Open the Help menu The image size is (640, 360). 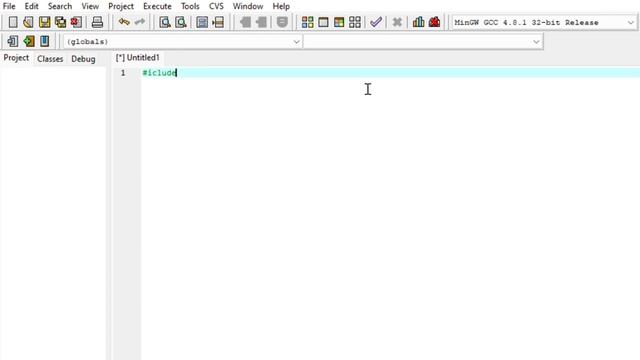[x=281, y=6]
